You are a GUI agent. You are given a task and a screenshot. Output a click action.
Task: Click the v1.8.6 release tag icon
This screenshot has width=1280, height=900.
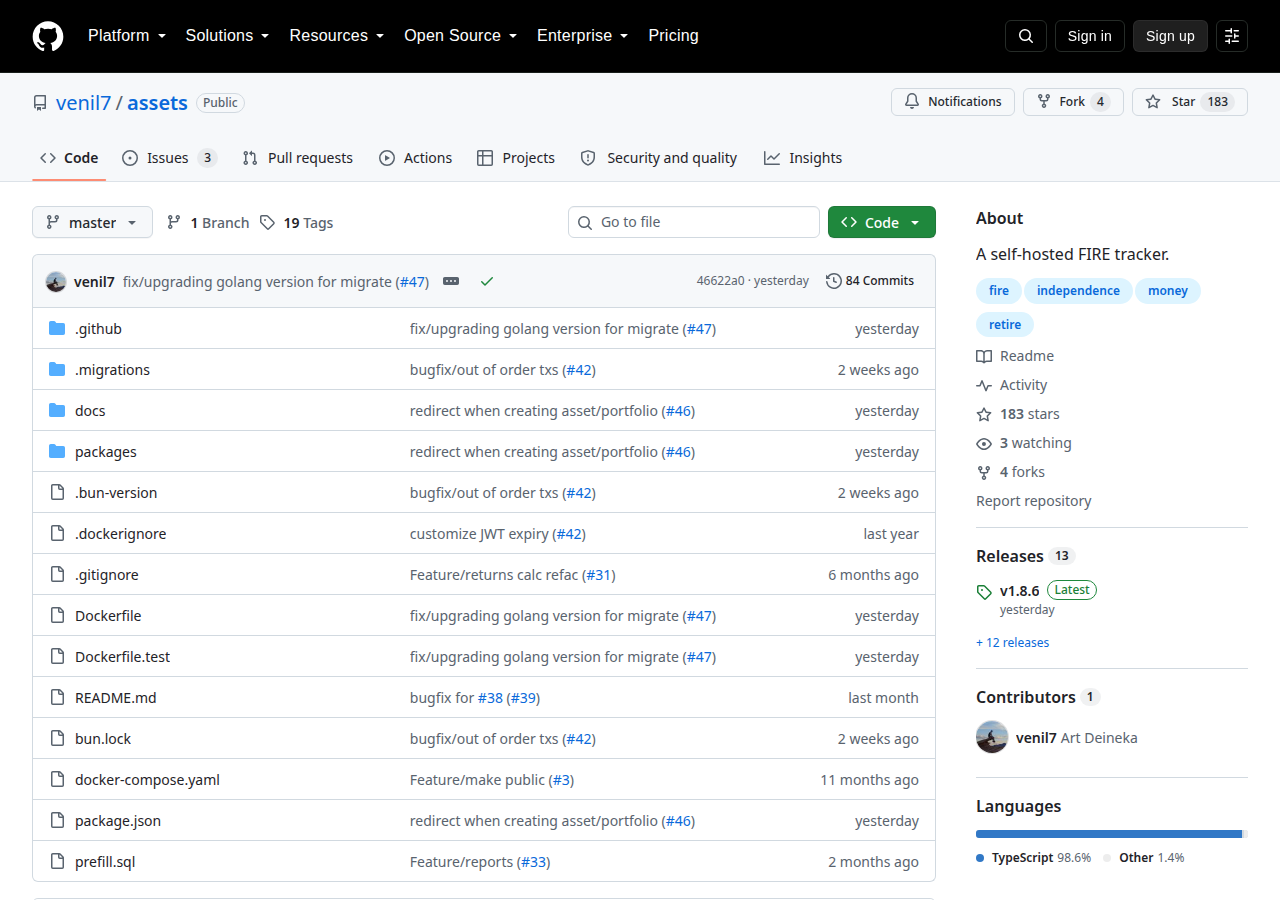[984, 591]
